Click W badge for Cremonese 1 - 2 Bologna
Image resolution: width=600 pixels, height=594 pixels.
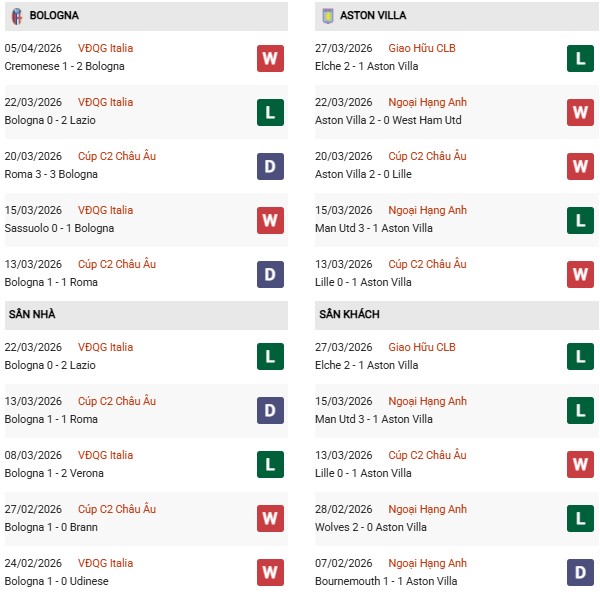click(270, 58)
